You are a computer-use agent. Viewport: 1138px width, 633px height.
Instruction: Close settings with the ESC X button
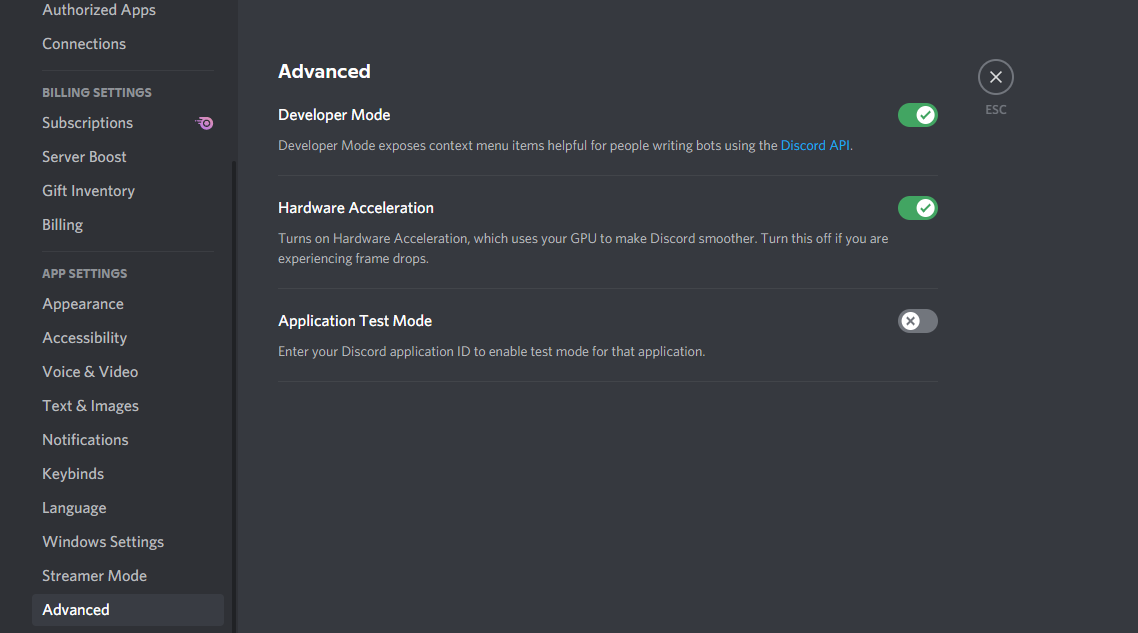(x=995, y=77)
